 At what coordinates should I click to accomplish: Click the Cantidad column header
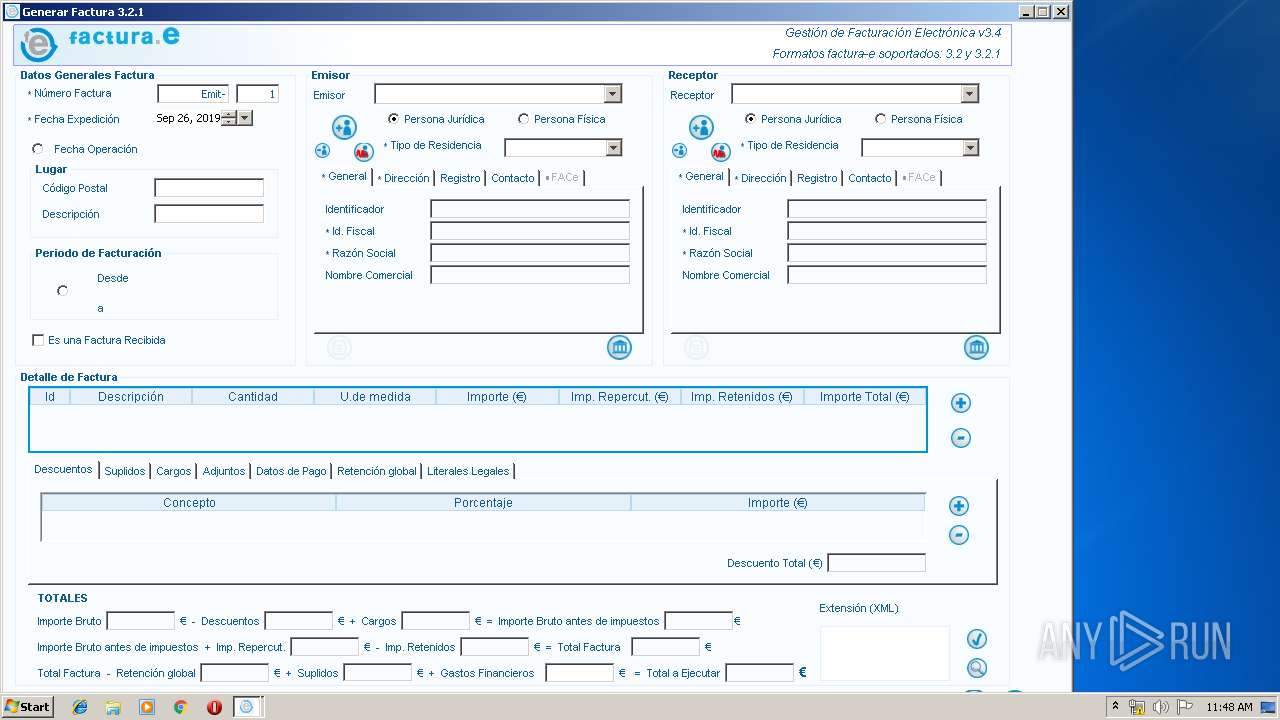tap(253, 397)
